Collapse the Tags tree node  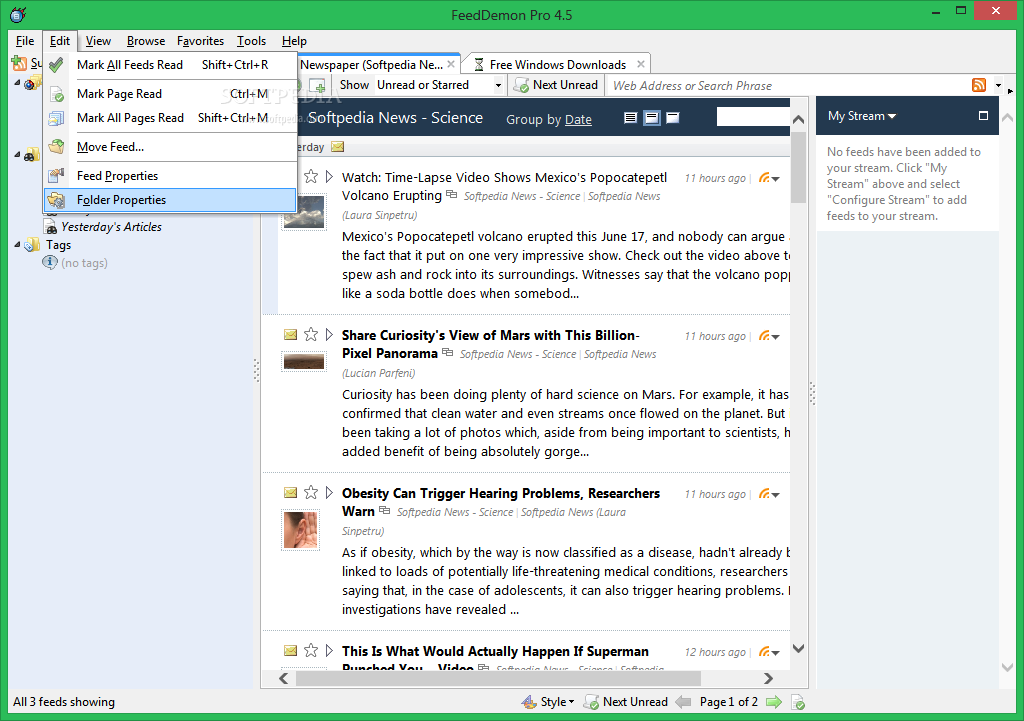18,244
